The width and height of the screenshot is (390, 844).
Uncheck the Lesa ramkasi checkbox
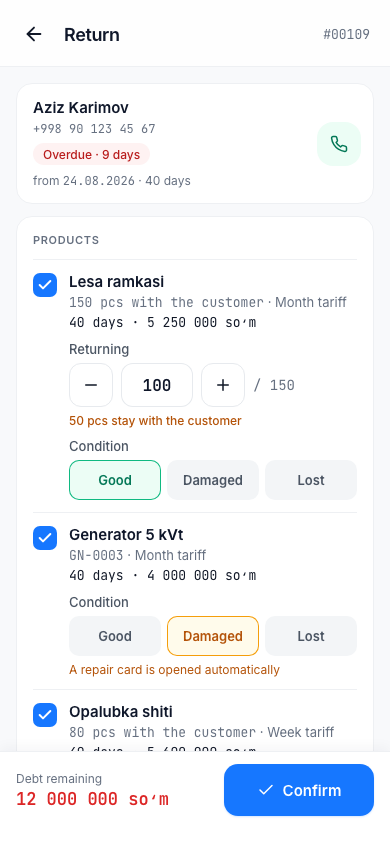coord(45,285)
